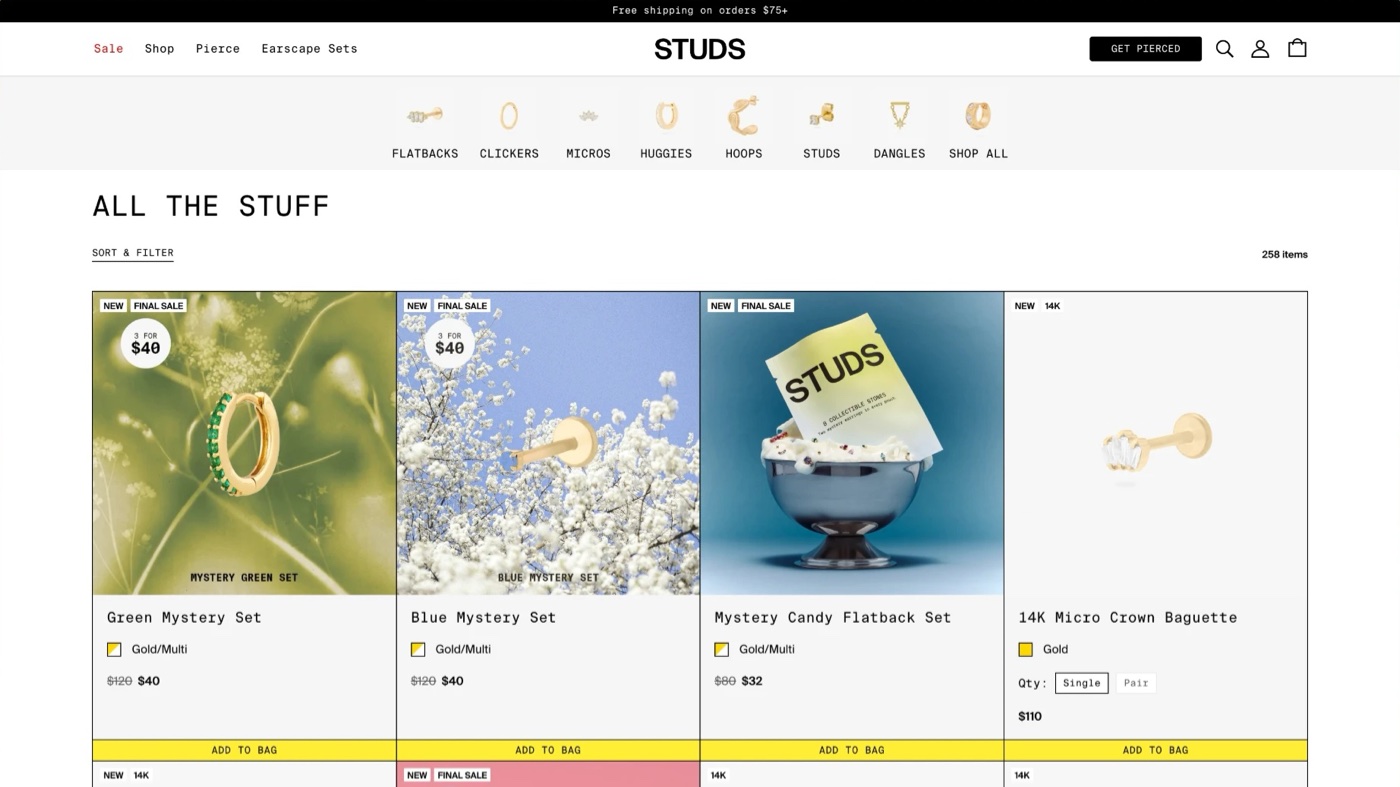Open the Green Mystery Set title link
This screenshot has width=1400, height=787.
184,618
